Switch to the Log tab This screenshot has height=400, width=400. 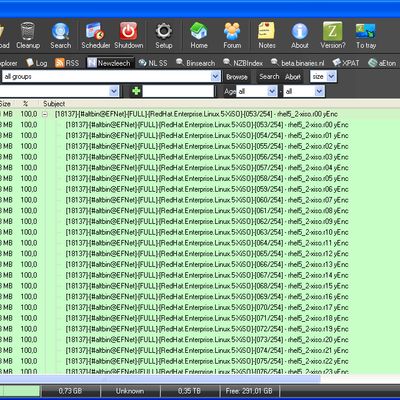click(x=37, y=63)
